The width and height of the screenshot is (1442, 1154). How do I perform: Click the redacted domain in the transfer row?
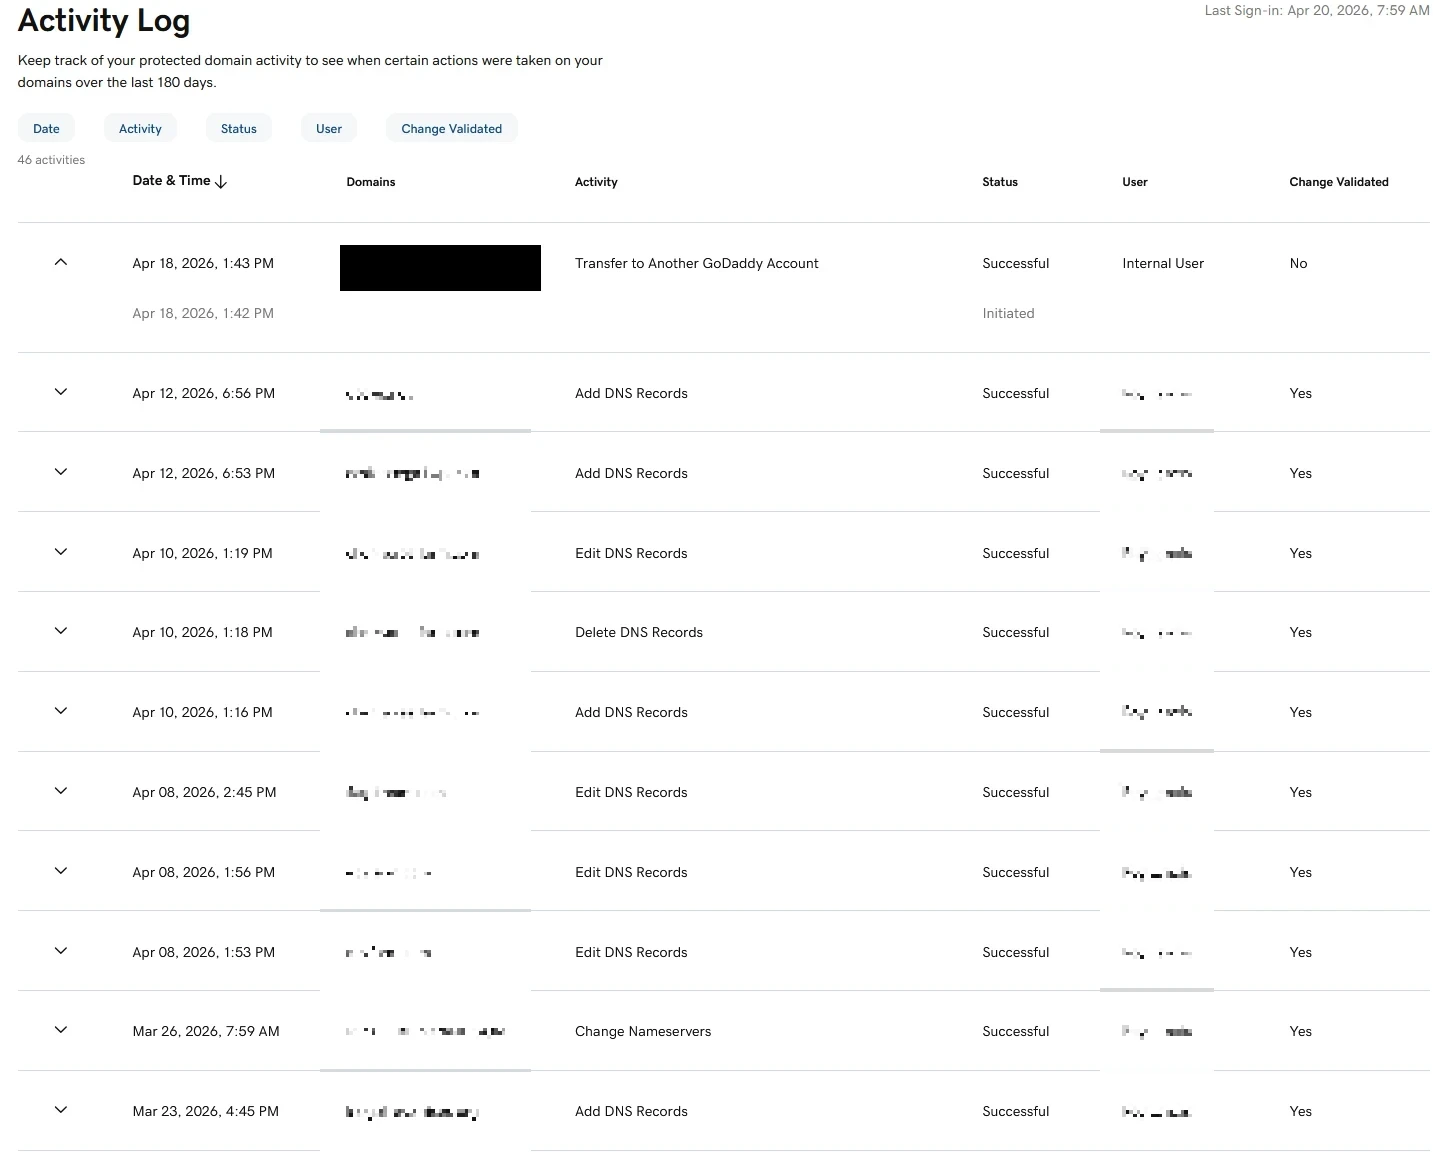tap(440, 268)
